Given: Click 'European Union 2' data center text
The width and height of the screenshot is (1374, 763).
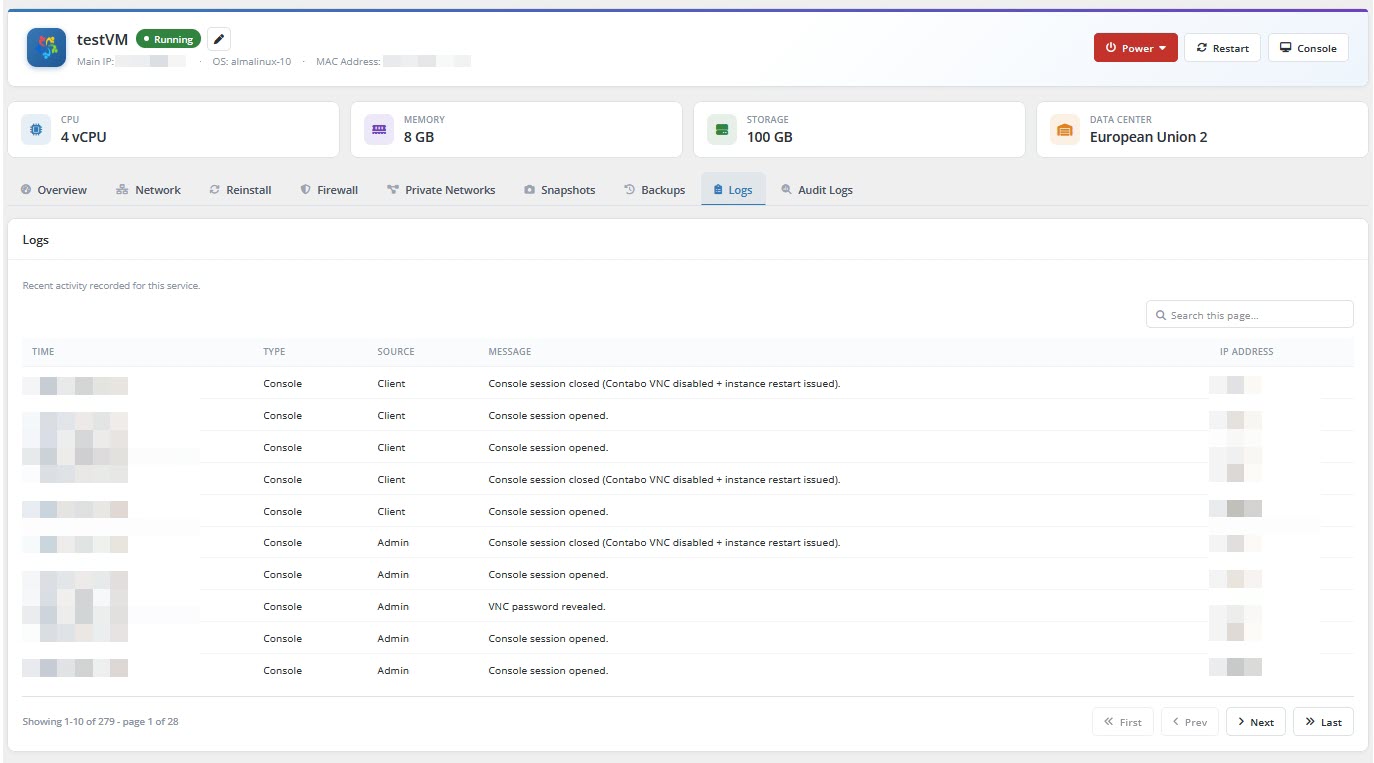Looking at the screenshot, I should pos(1148,137).
